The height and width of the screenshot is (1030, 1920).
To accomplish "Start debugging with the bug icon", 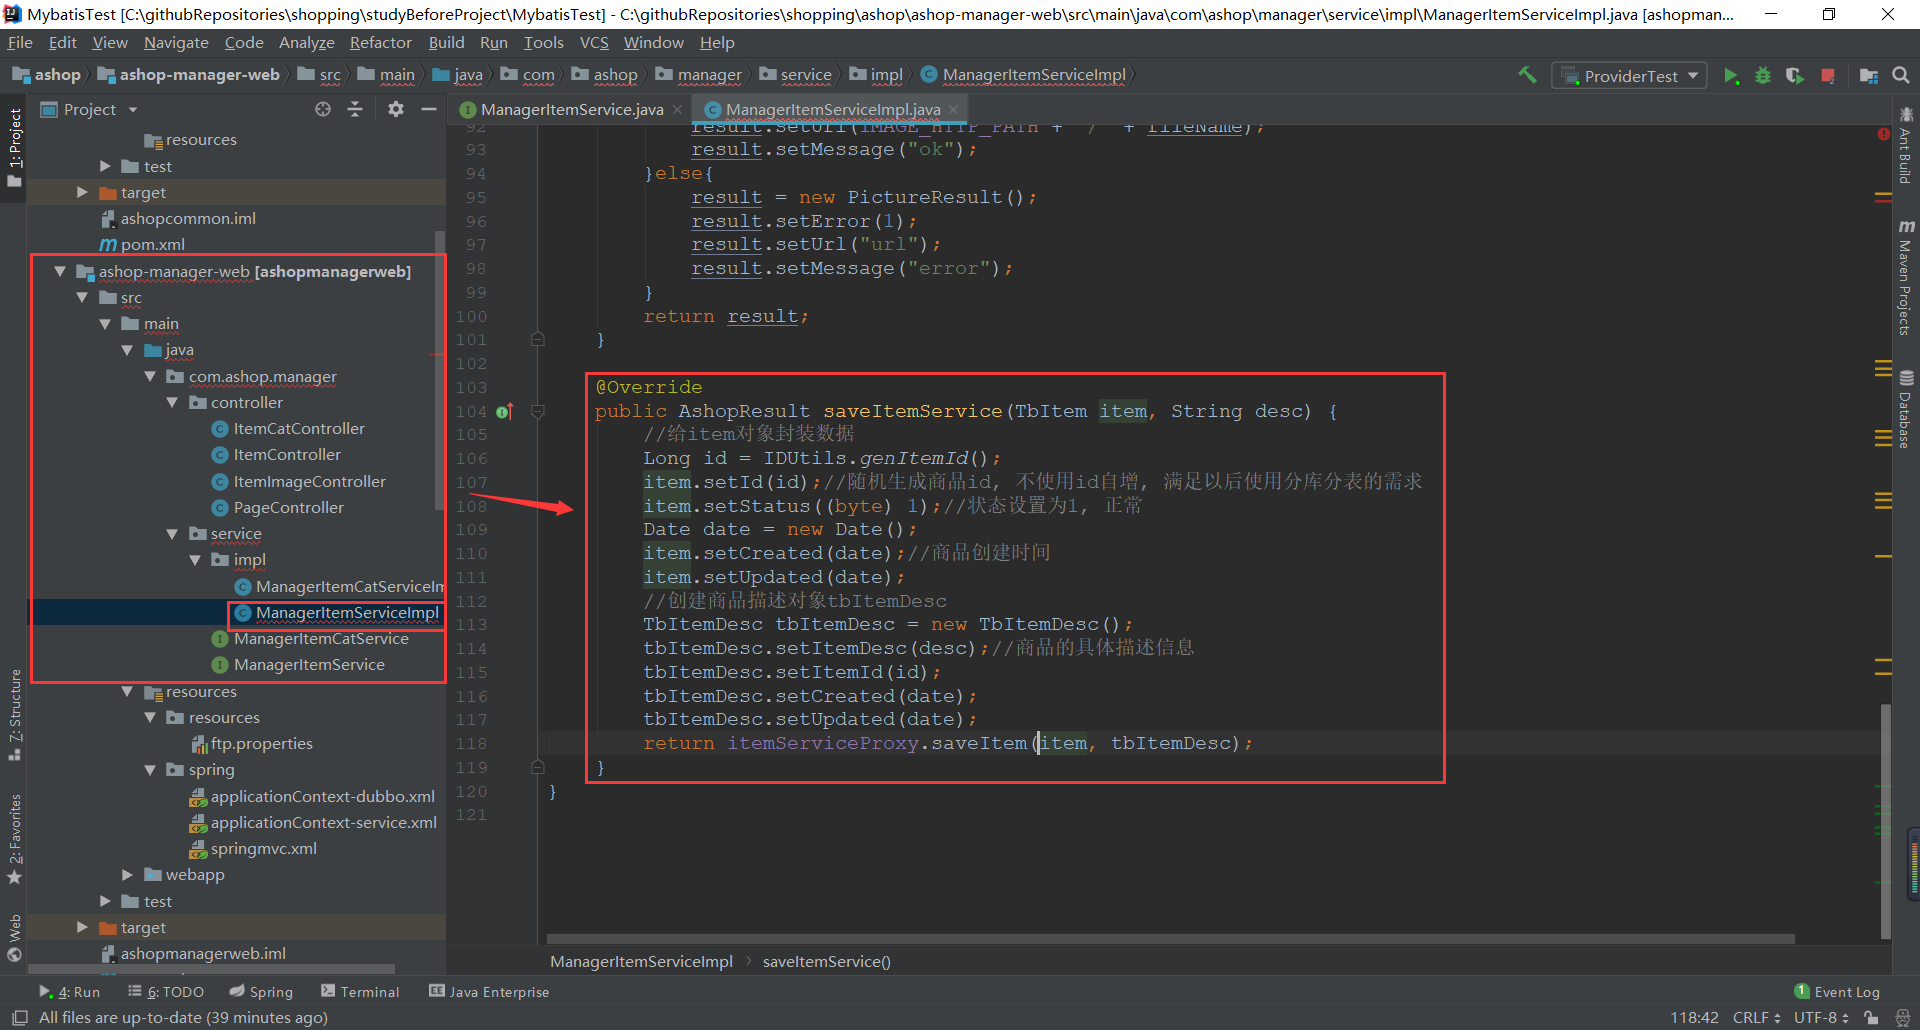I will (1763, 76).
